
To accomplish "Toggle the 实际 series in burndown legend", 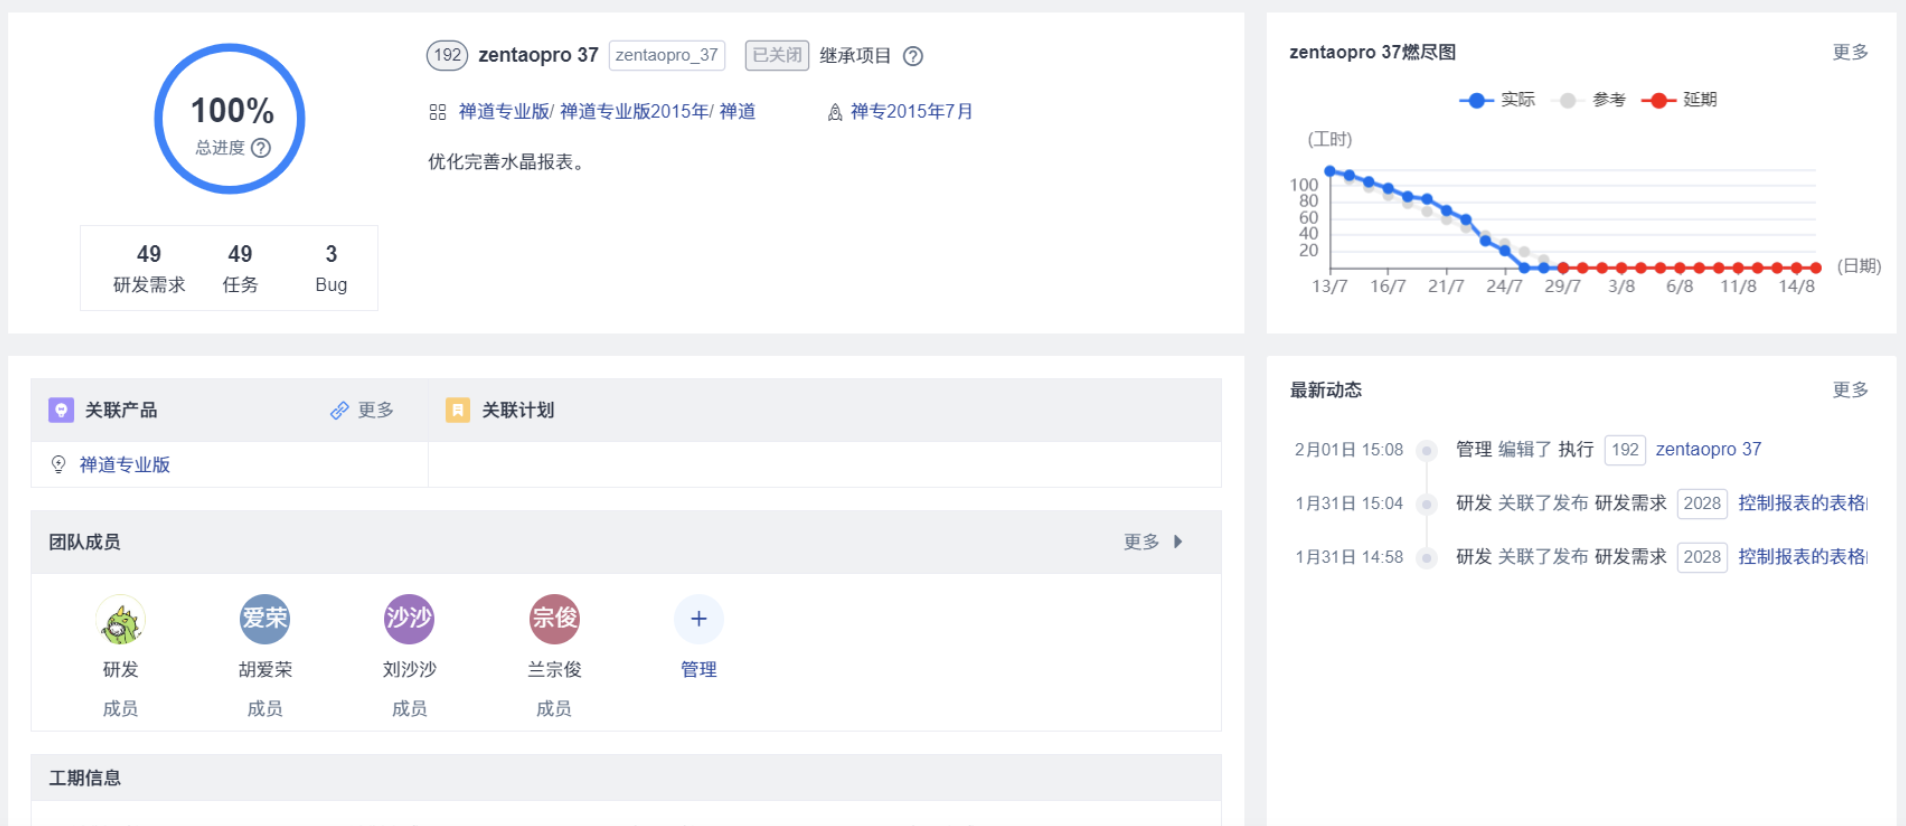I will pos(1496,100).
